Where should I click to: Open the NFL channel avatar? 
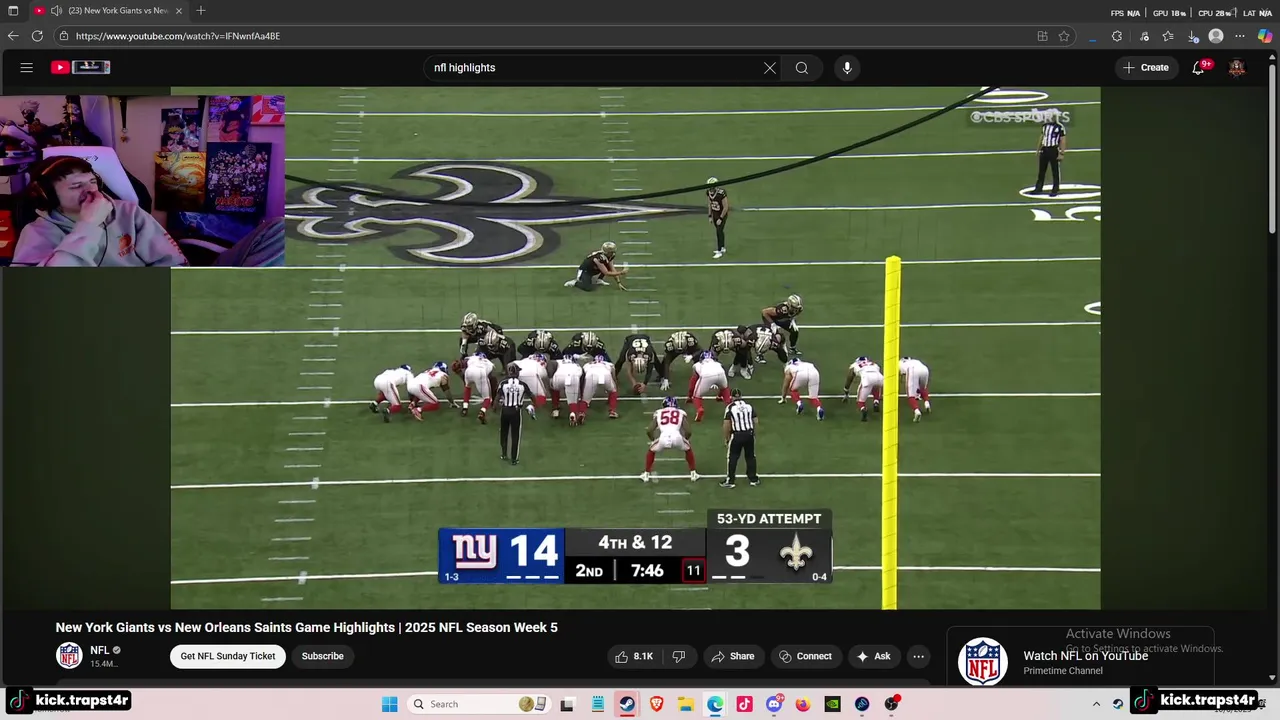[x=69, y=656]
